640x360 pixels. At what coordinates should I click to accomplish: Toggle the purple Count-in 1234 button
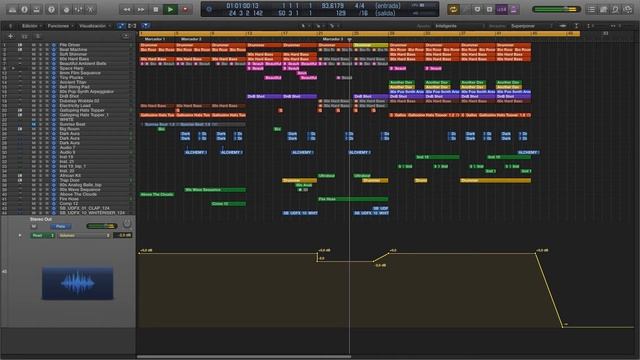502,9
